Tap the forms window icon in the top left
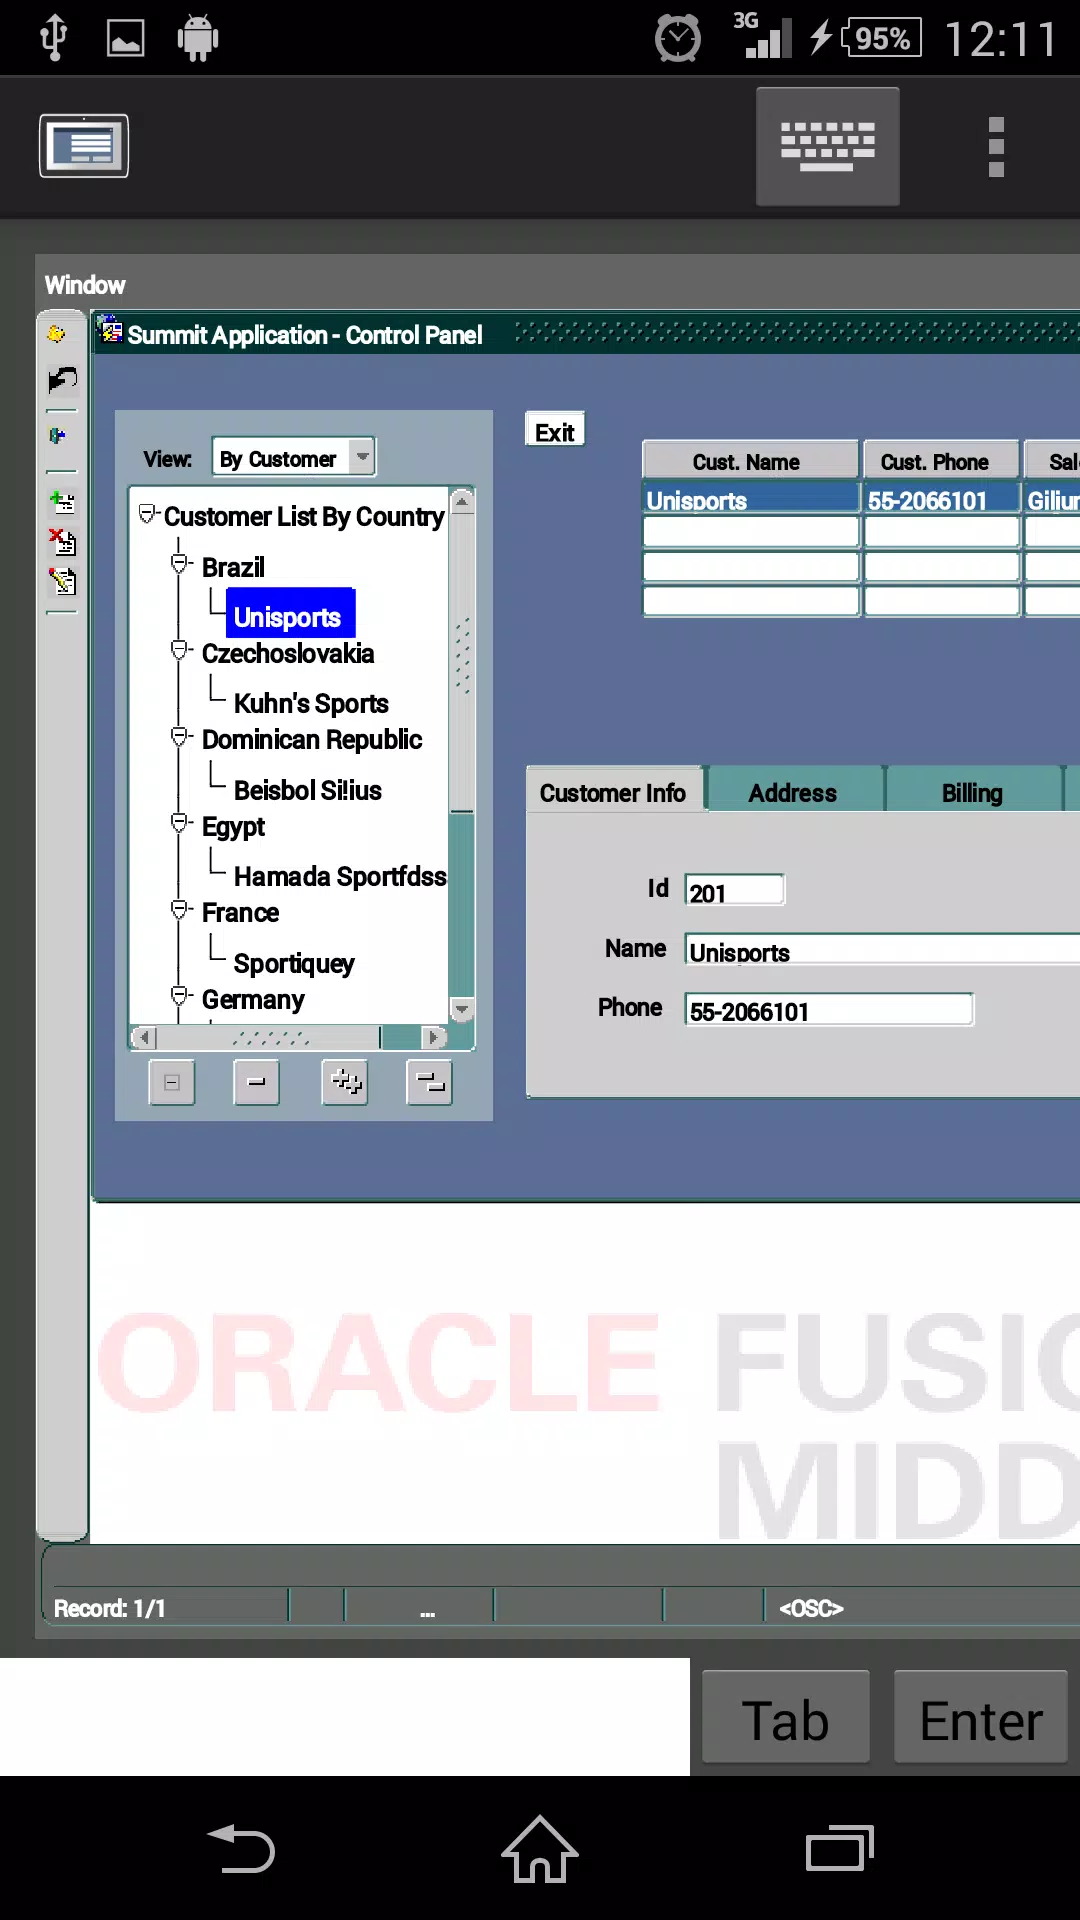This screenshot has width=1080, height=1920. tap(84, 146)
